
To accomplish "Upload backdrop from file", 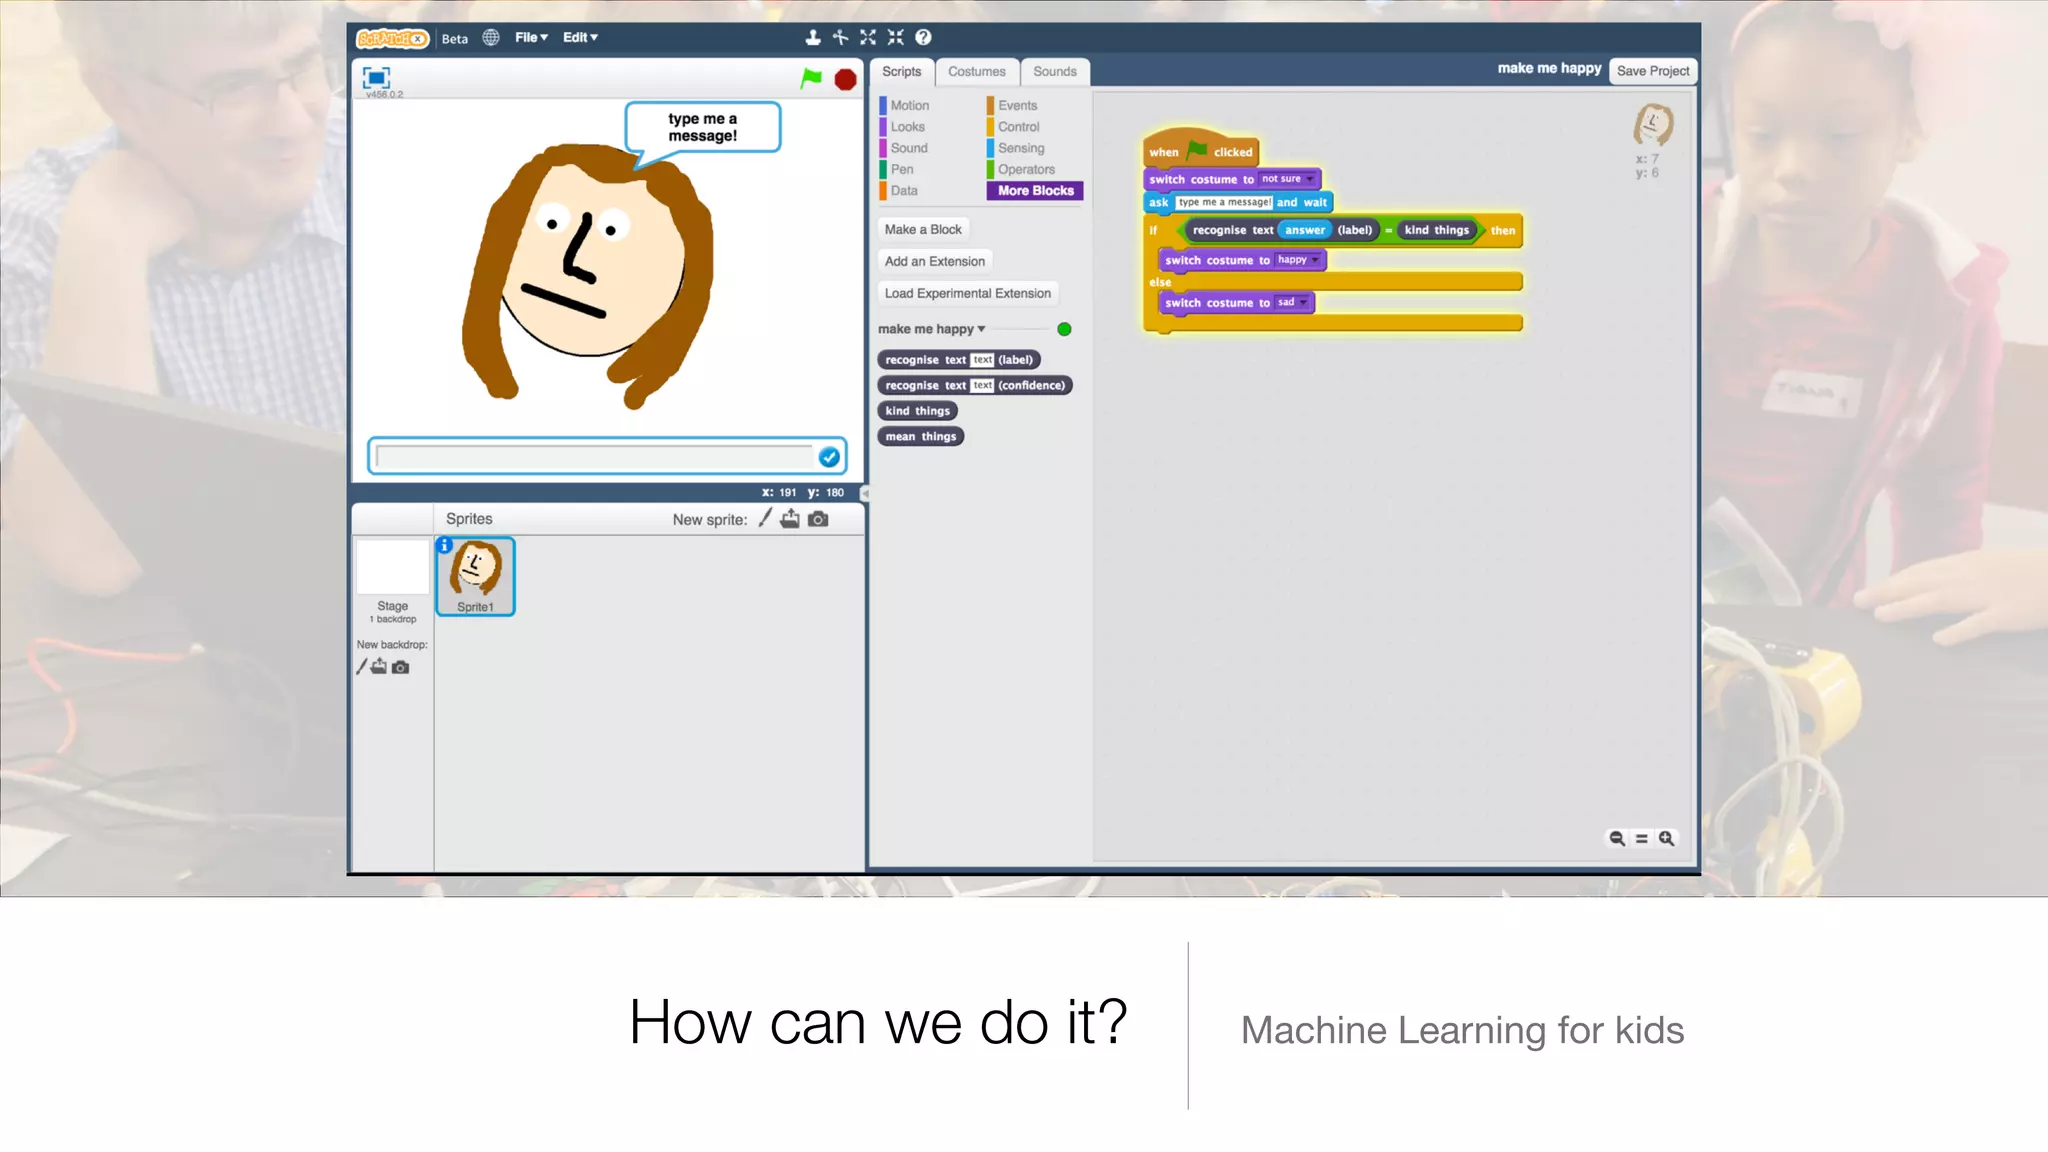I will coord(379,667).
